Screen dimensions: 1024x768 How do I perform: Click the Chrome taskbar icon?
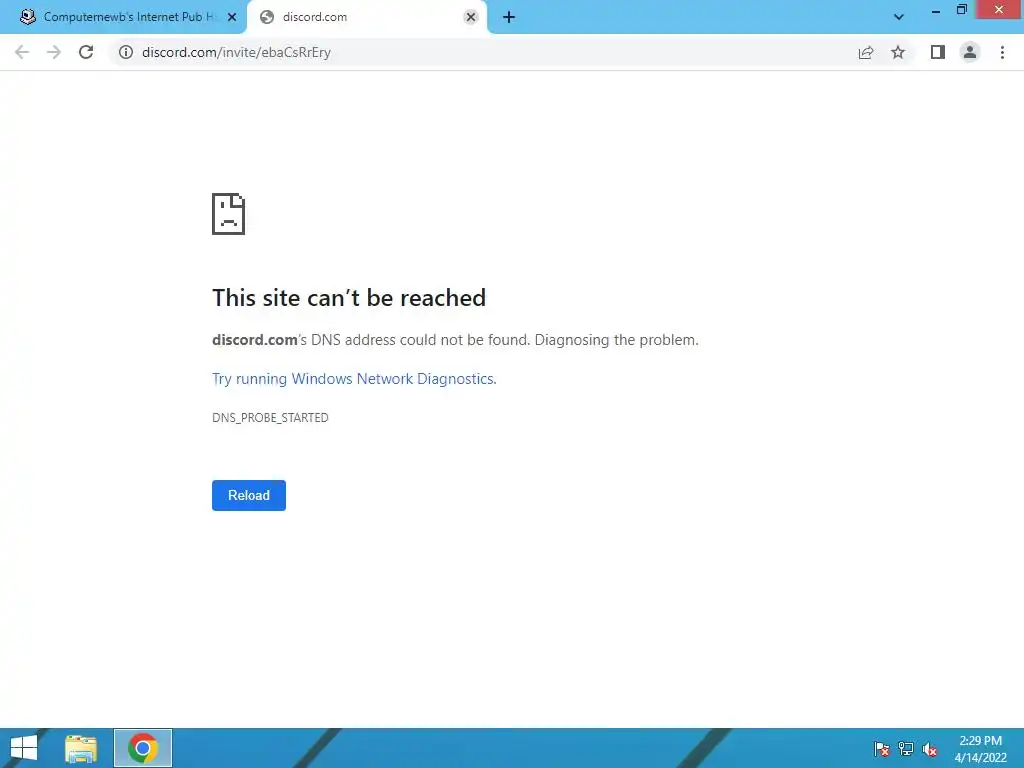[143, 748]
